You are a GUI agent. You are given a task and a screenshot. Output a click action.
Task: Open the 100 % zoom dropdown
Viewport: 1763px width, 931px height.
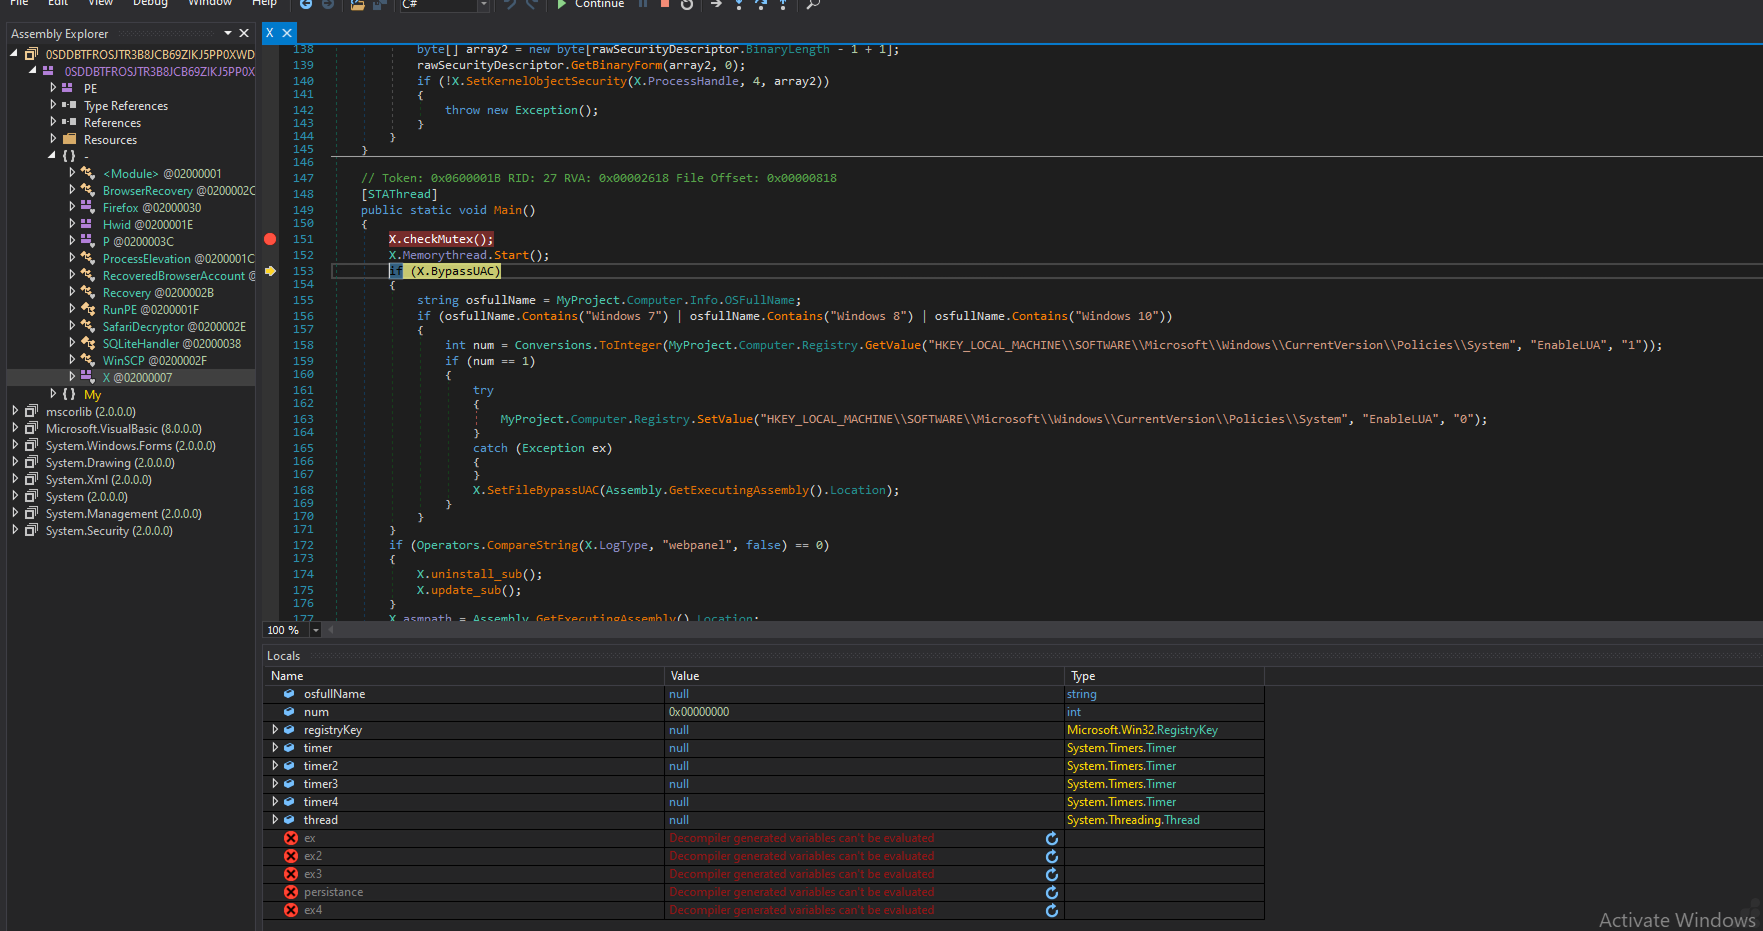click(316, 630)
